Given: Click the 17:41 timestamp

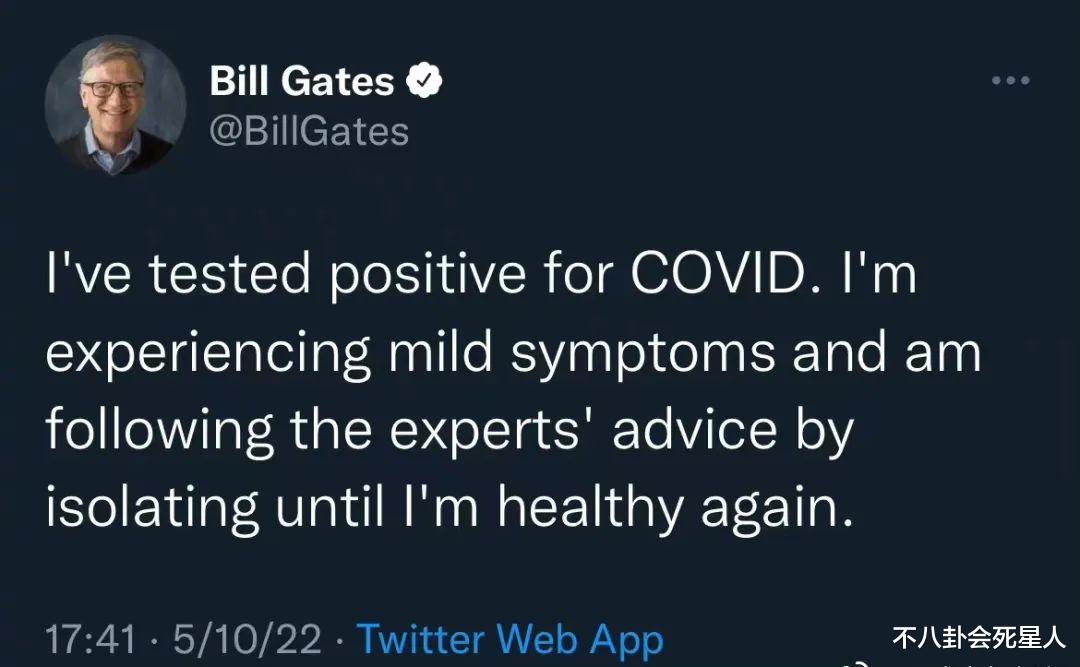Looking at the screenshot, I should click(90, 639).
